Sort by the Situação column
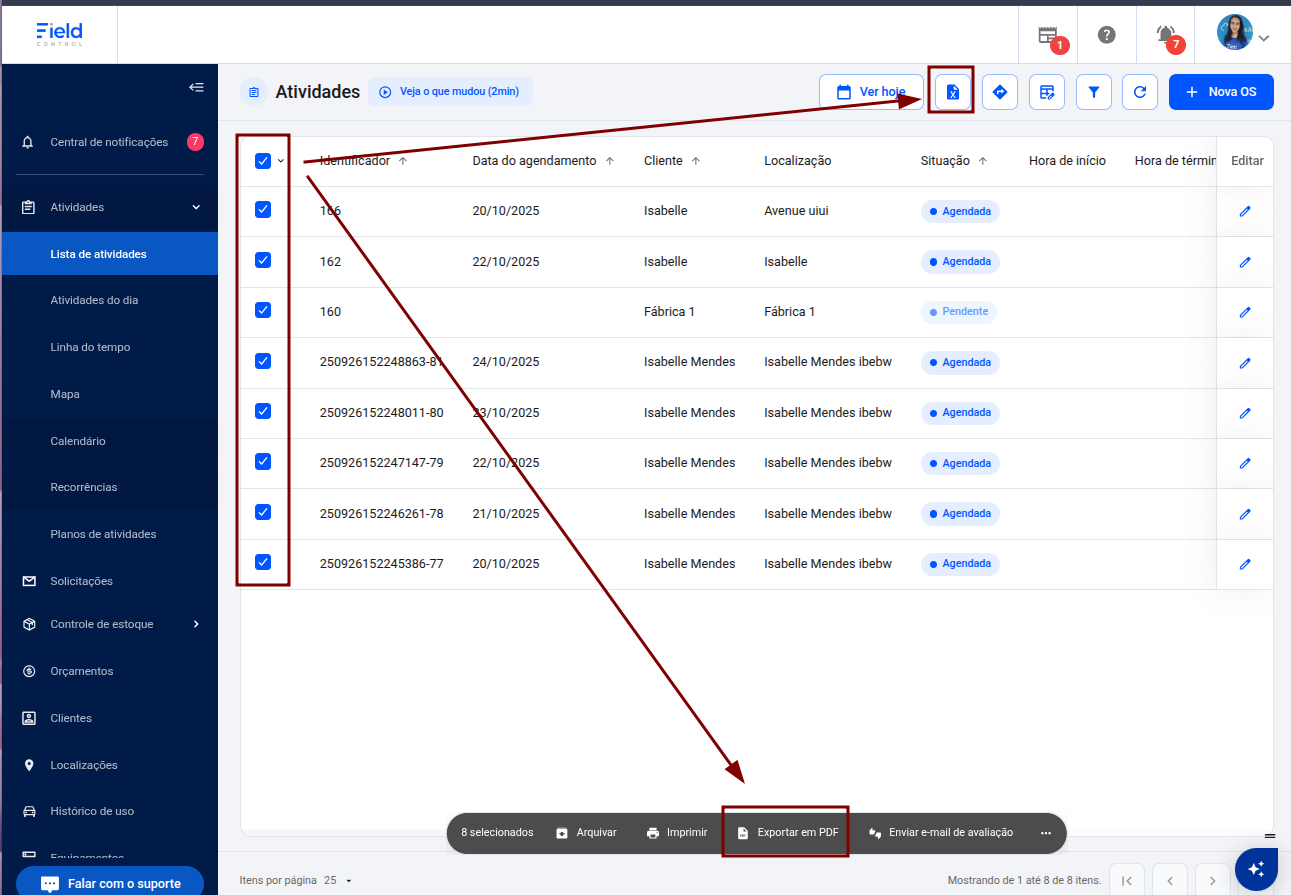Viewport: 1291px width, 895px height. (x=954, y=161)
